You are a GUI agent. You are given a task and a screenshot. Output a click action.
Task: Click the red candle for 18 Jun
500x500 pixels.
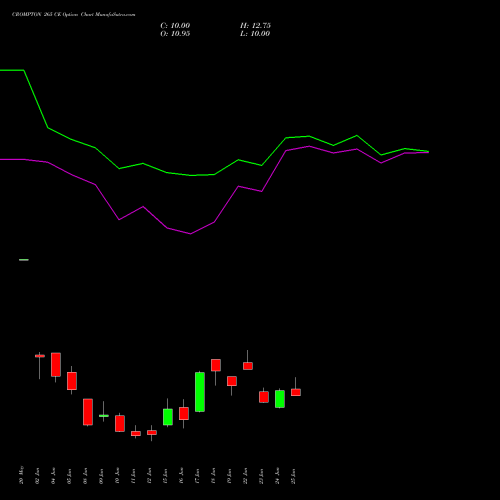(x=216, y=365)
